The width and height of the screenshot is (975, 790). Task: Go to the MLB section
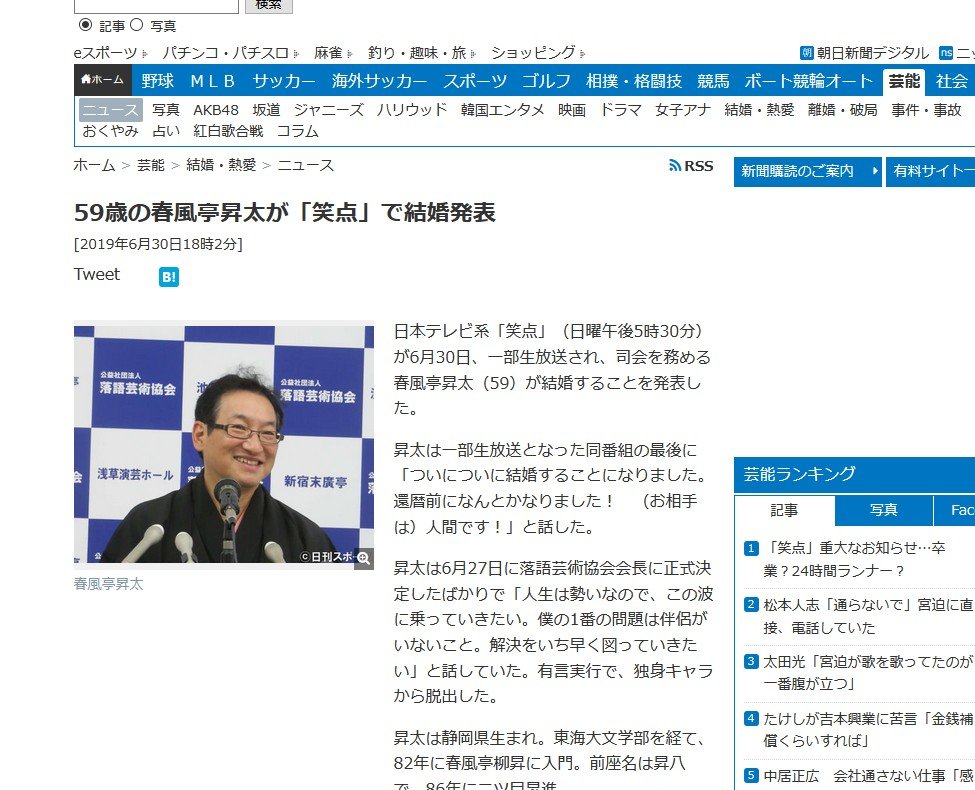coord(213,81)
